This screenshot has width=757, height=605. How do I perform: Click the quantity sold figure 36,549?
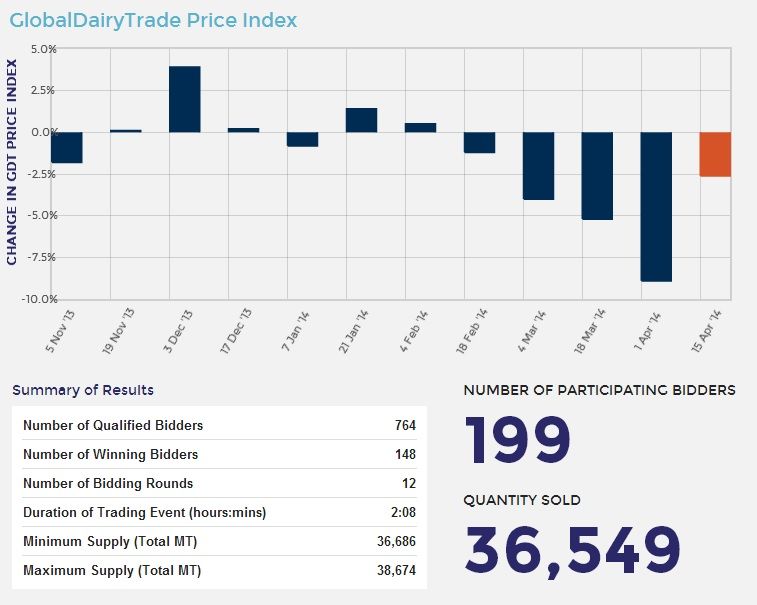click(x=573, y=552)
